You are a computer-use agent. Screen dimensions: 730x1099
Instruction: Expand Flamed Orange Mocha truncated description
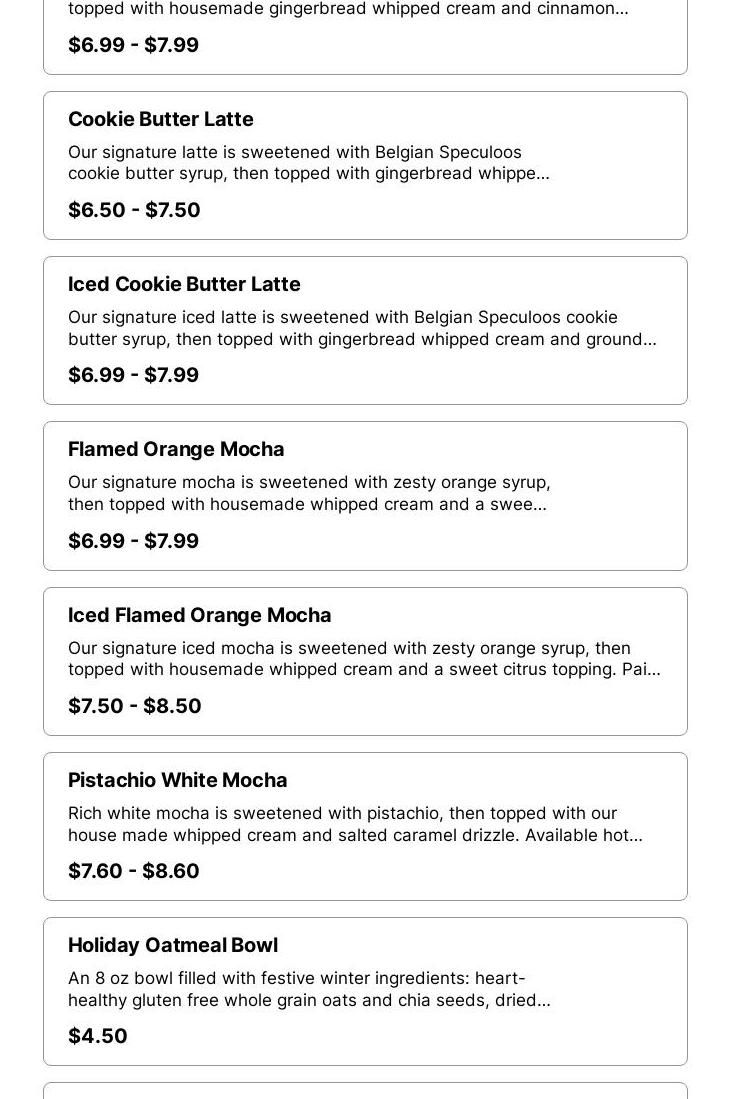coord(309,493)
